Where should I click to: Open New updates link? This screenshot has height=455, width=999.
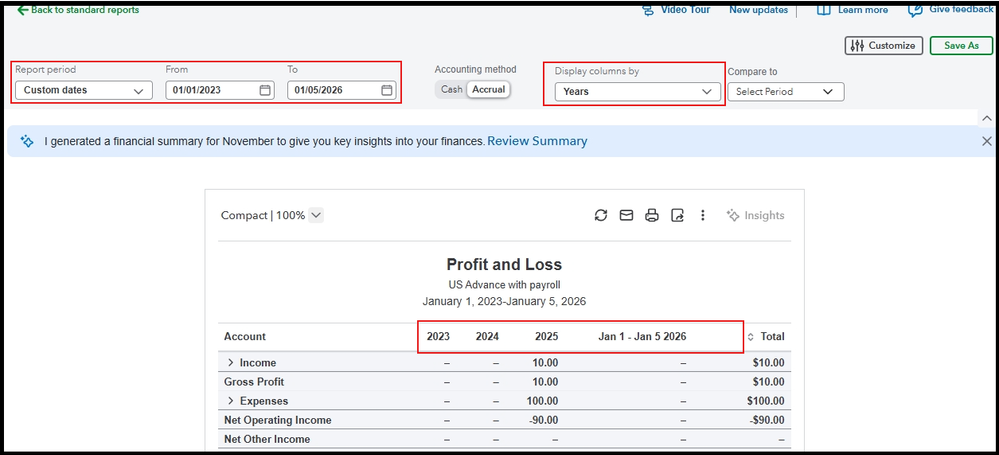758,10
